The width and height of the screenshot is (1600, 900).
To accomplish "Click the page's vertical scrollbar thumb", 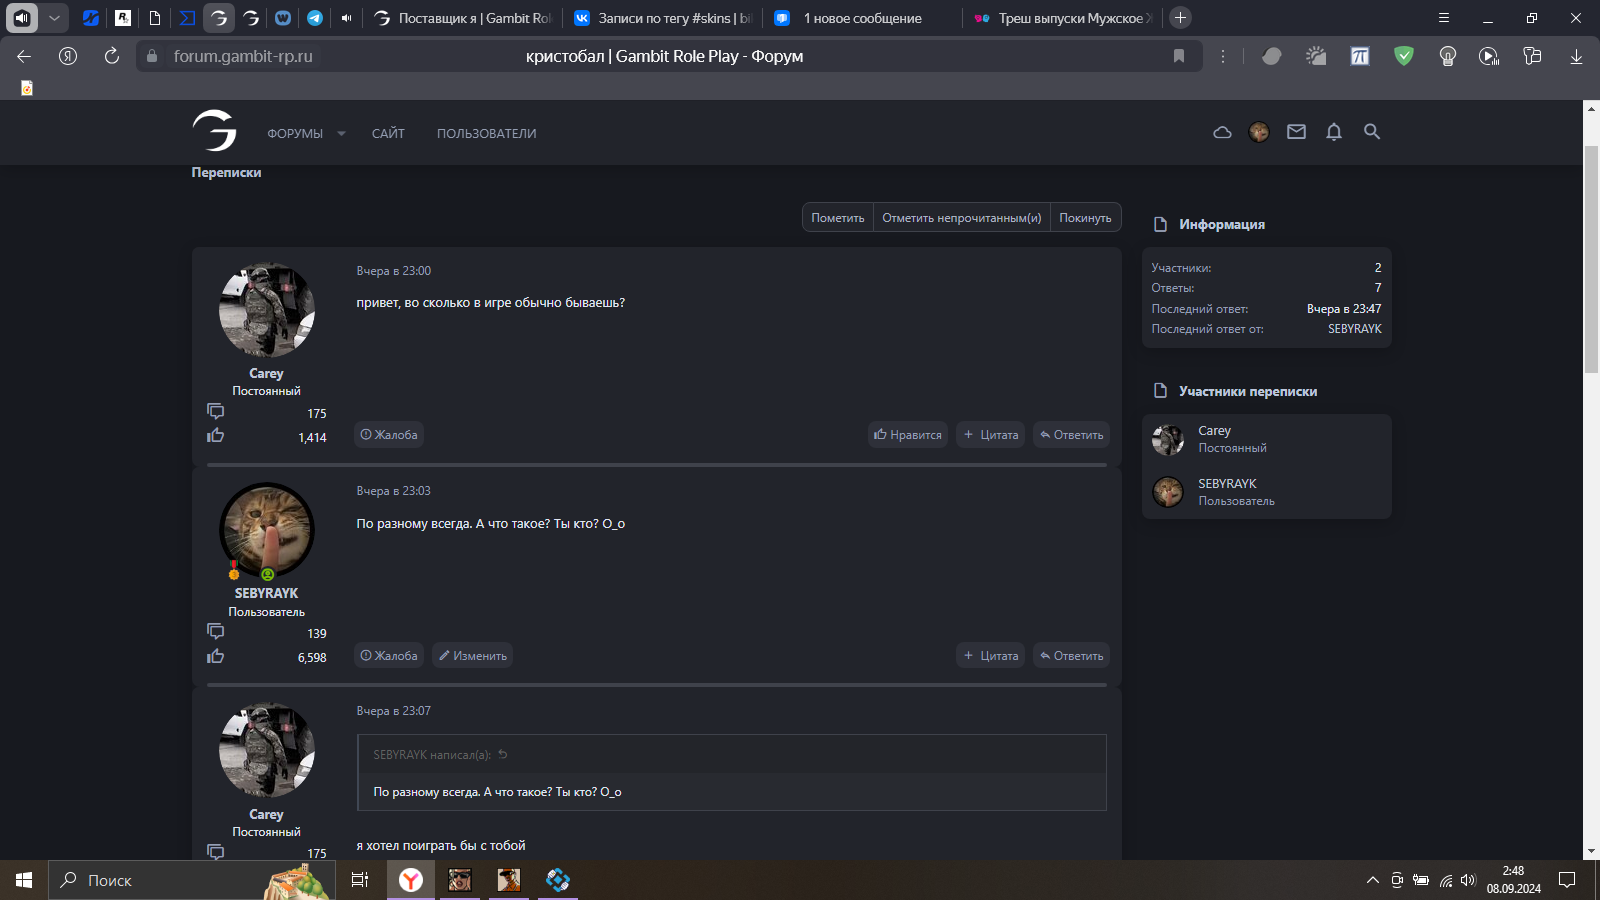I will click(x=1591, y=260).
